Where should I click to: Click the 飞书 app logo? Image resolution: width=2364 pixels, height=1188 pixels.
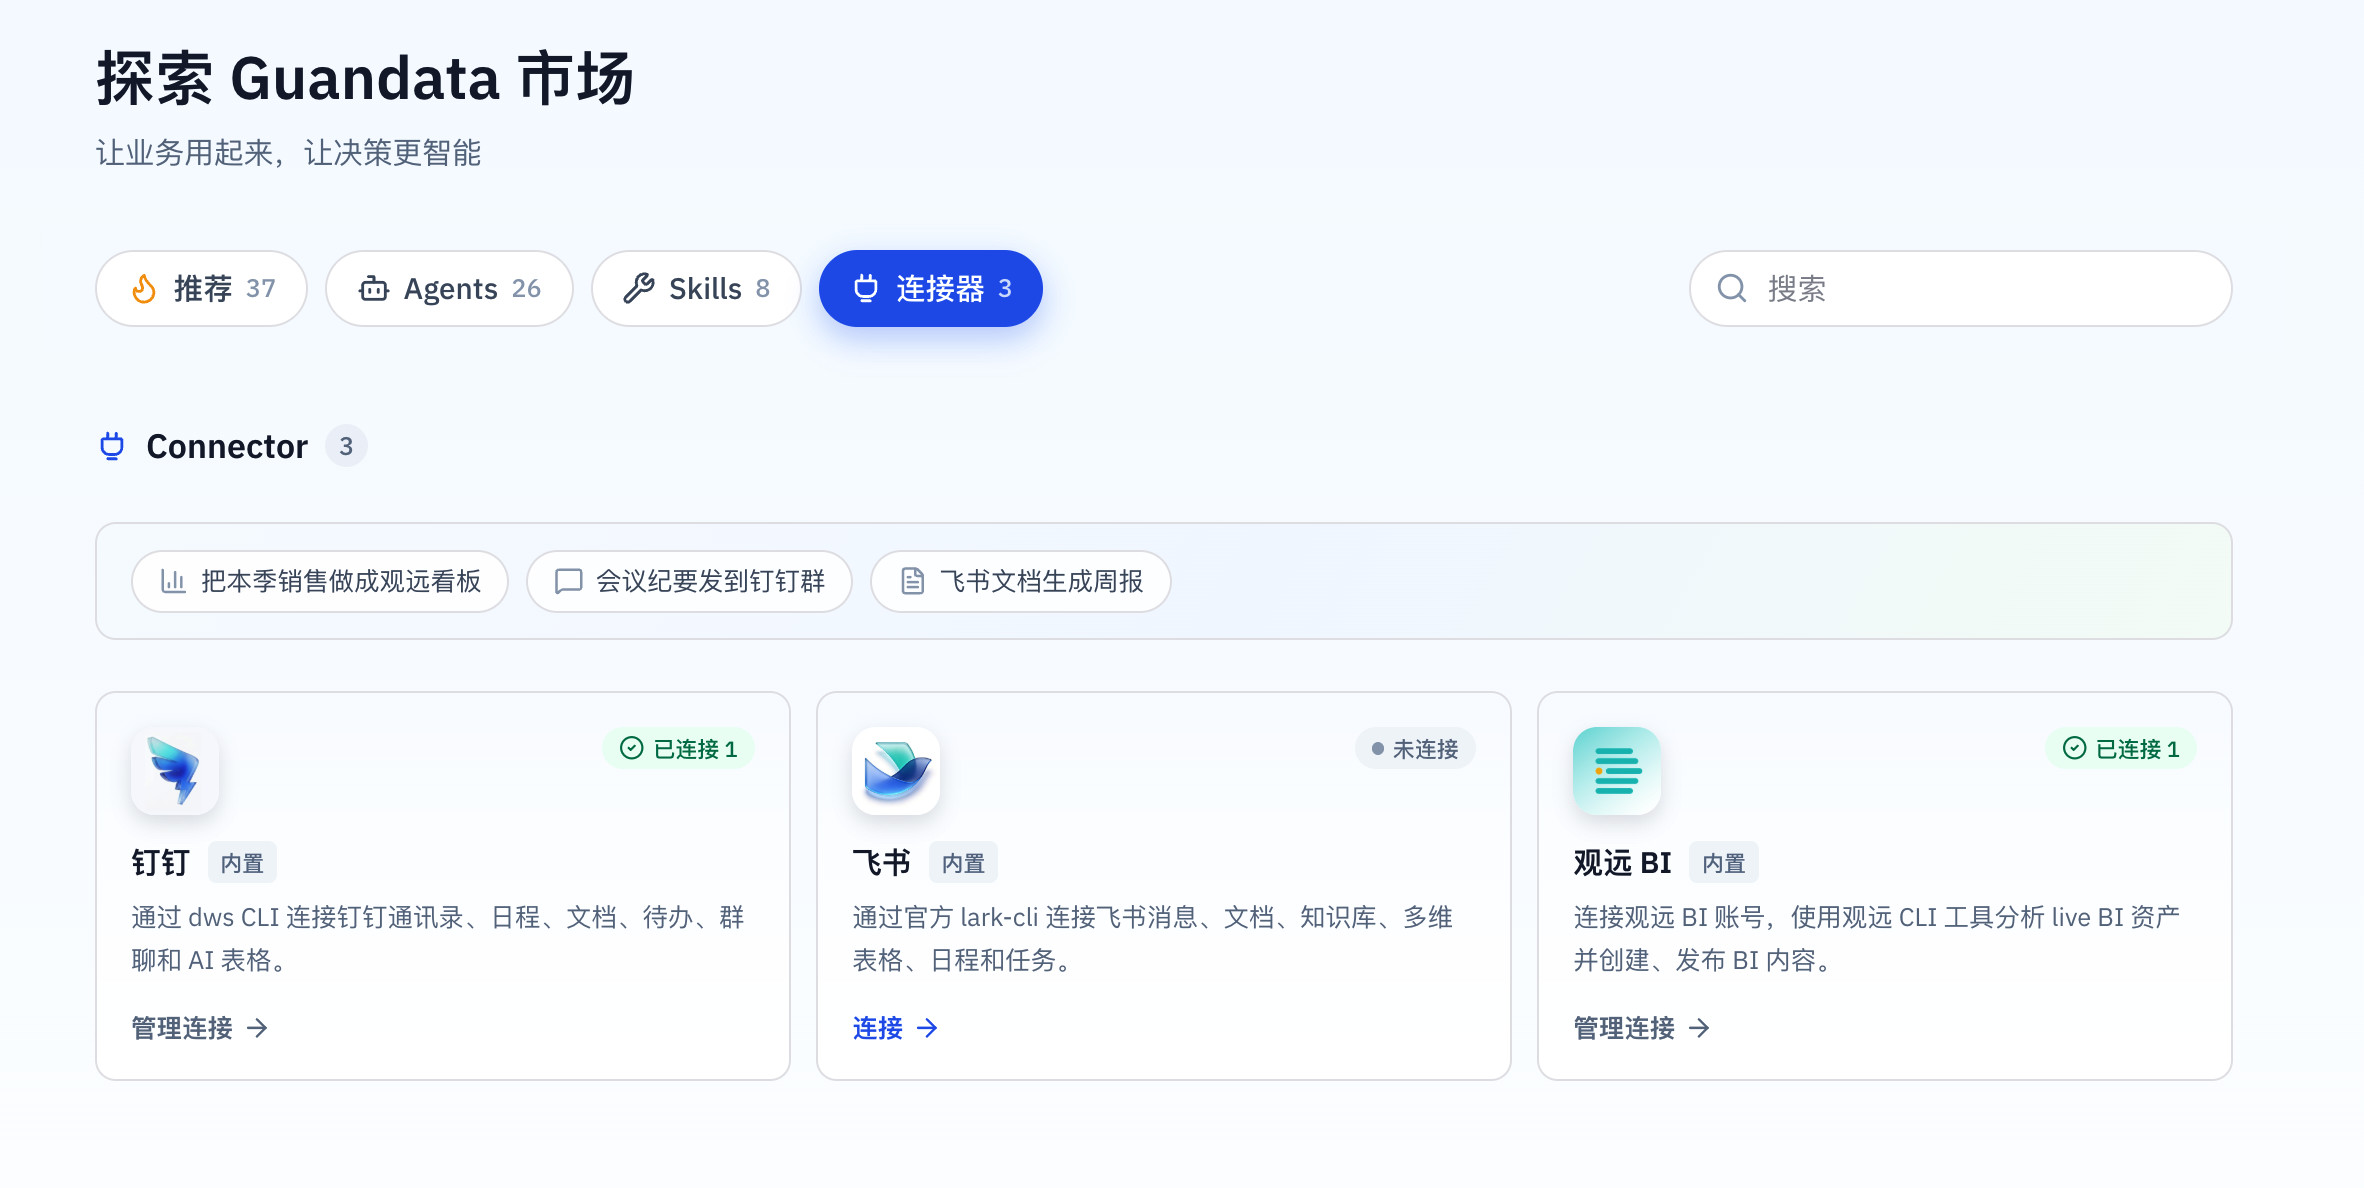tap(896, 770)
